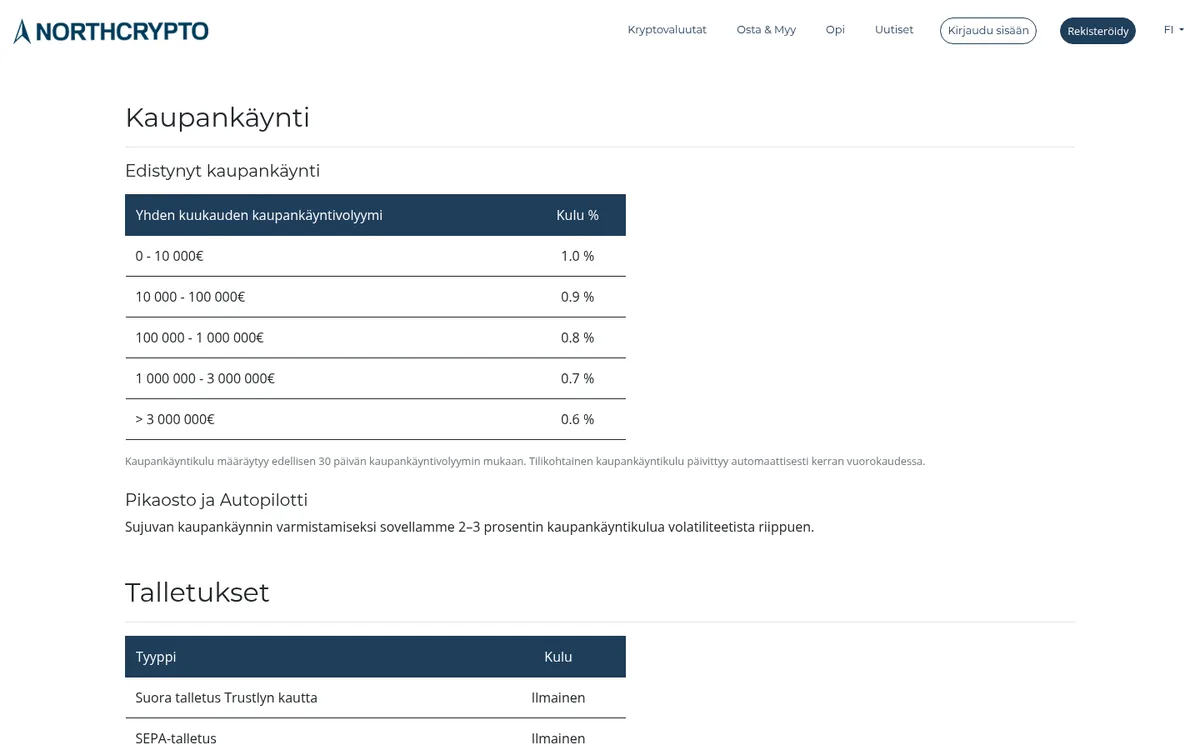Select the 0 - 10 000€ row label
This screenshot has height=750, width=1200.
pos(169,256)
